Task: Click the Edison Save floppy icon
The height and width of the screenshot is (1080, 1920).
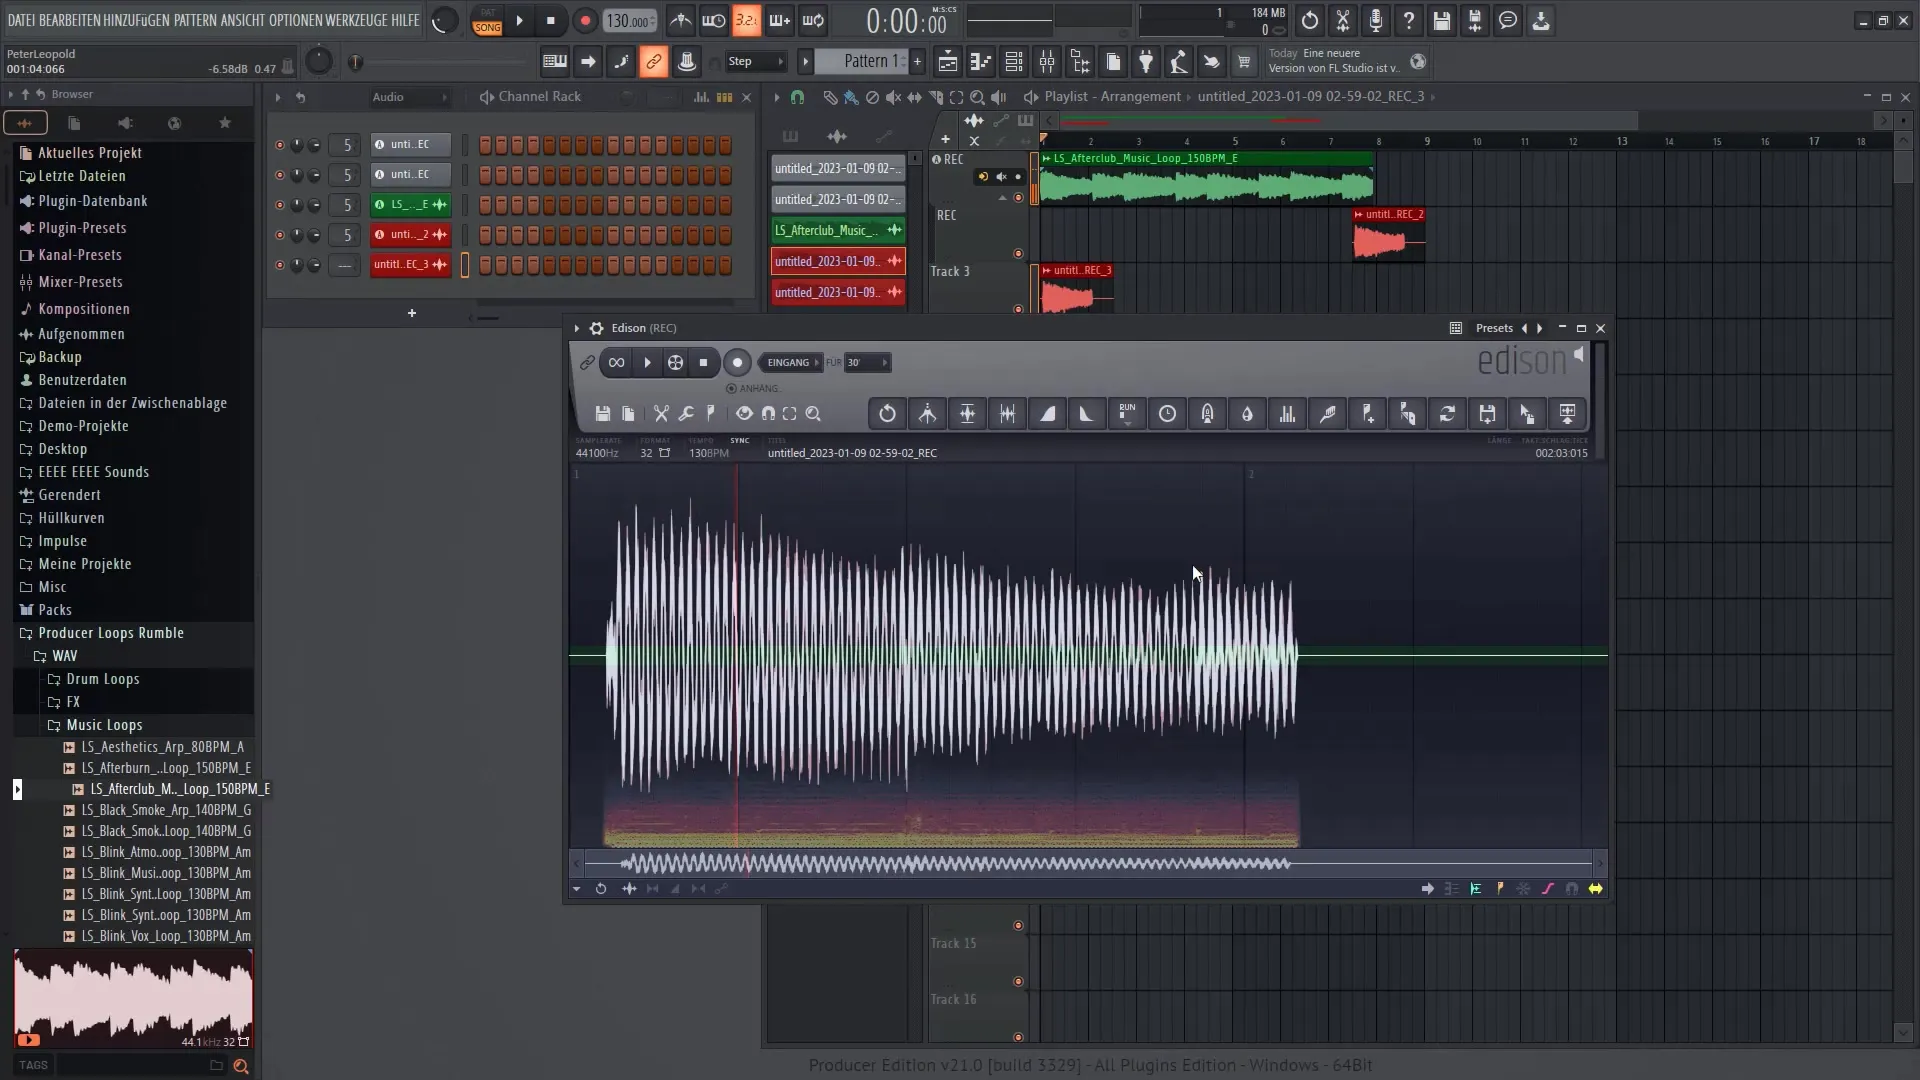Action: click(603, 414)
